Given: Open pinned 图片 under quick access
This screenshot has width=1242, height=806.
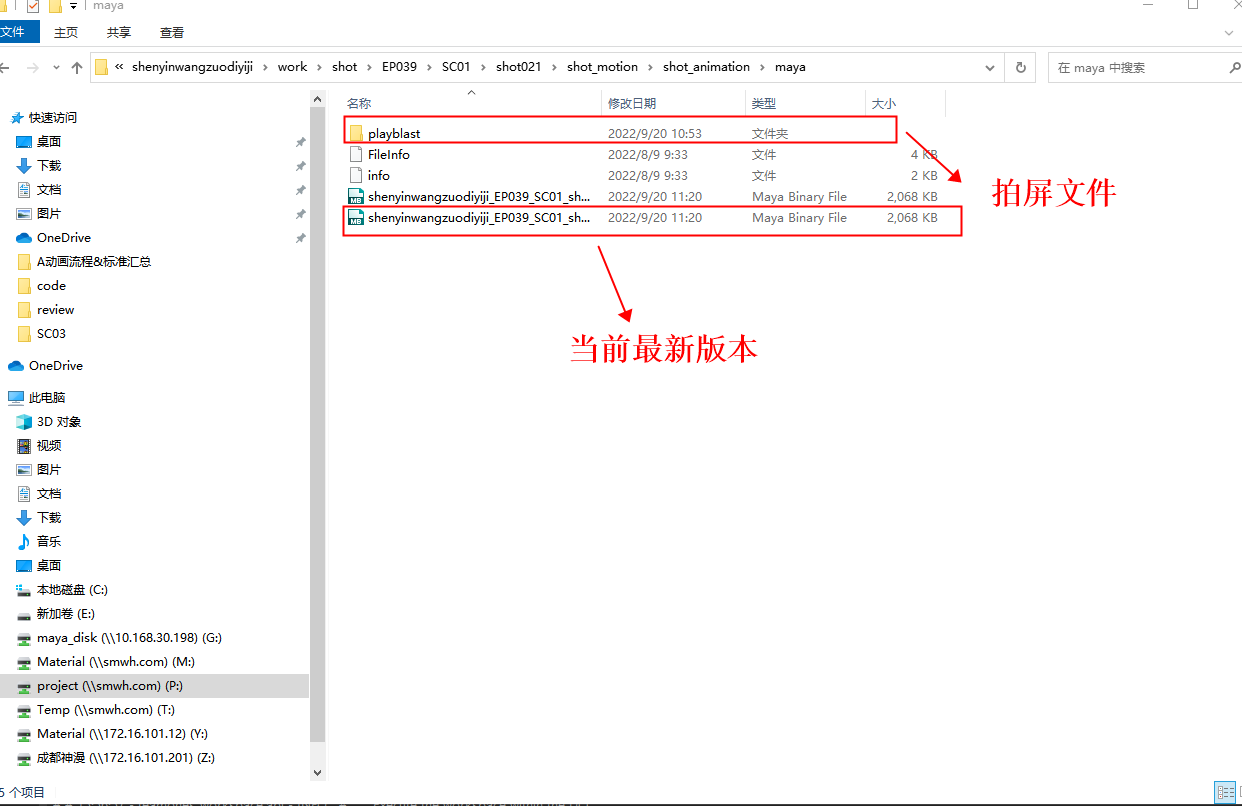Looking at the screenshot, I should point(49,213).
